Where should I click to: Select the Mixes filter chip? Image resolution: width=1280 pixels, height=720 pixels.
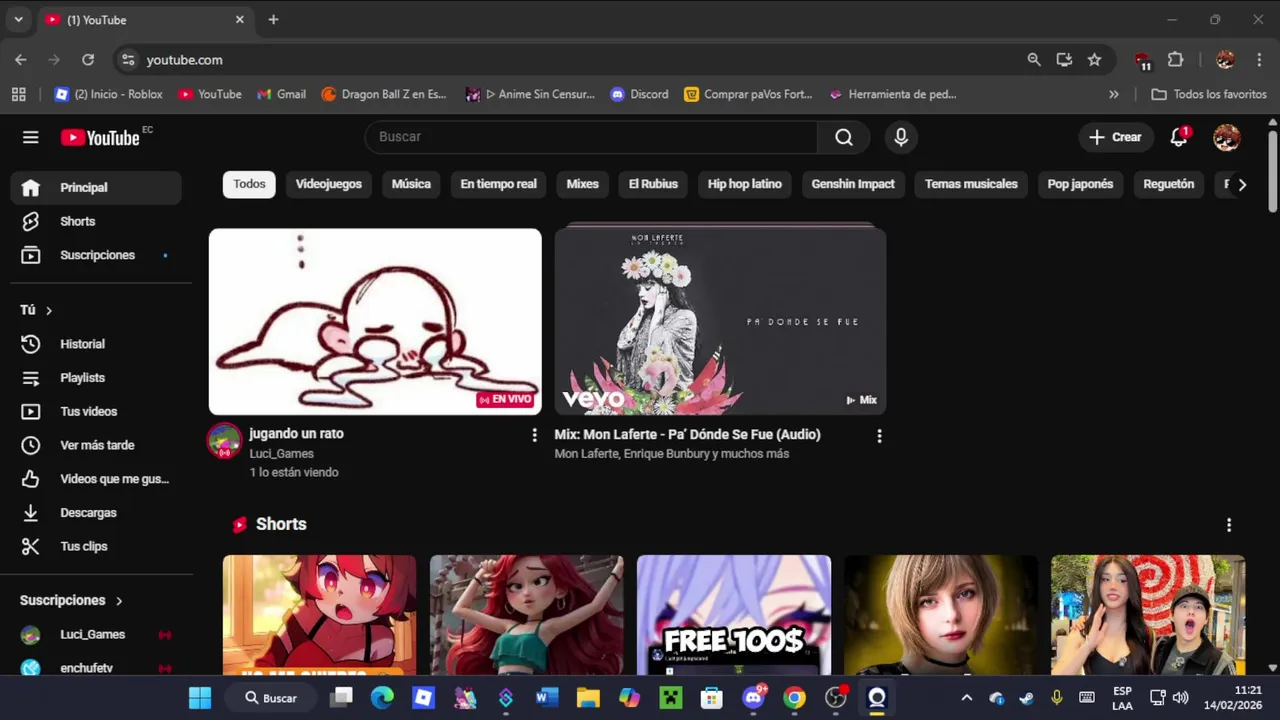click(582, 184)
